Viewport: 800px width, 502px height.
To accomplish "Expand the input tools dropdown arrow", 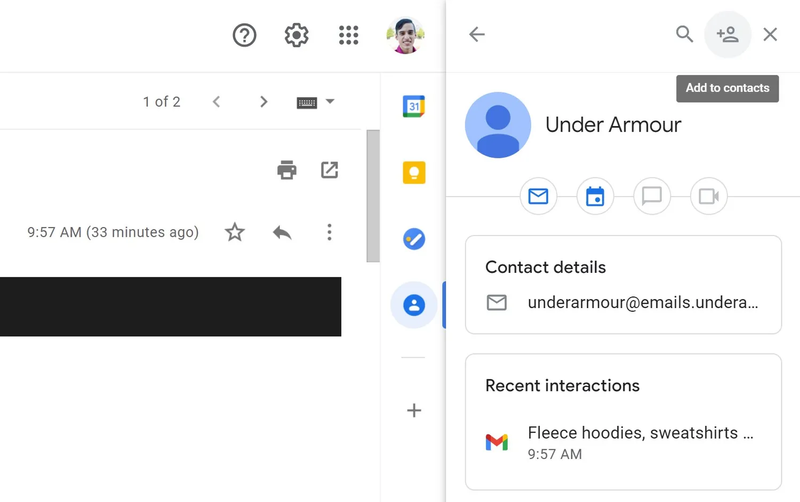I will click(x=330, y=101).
